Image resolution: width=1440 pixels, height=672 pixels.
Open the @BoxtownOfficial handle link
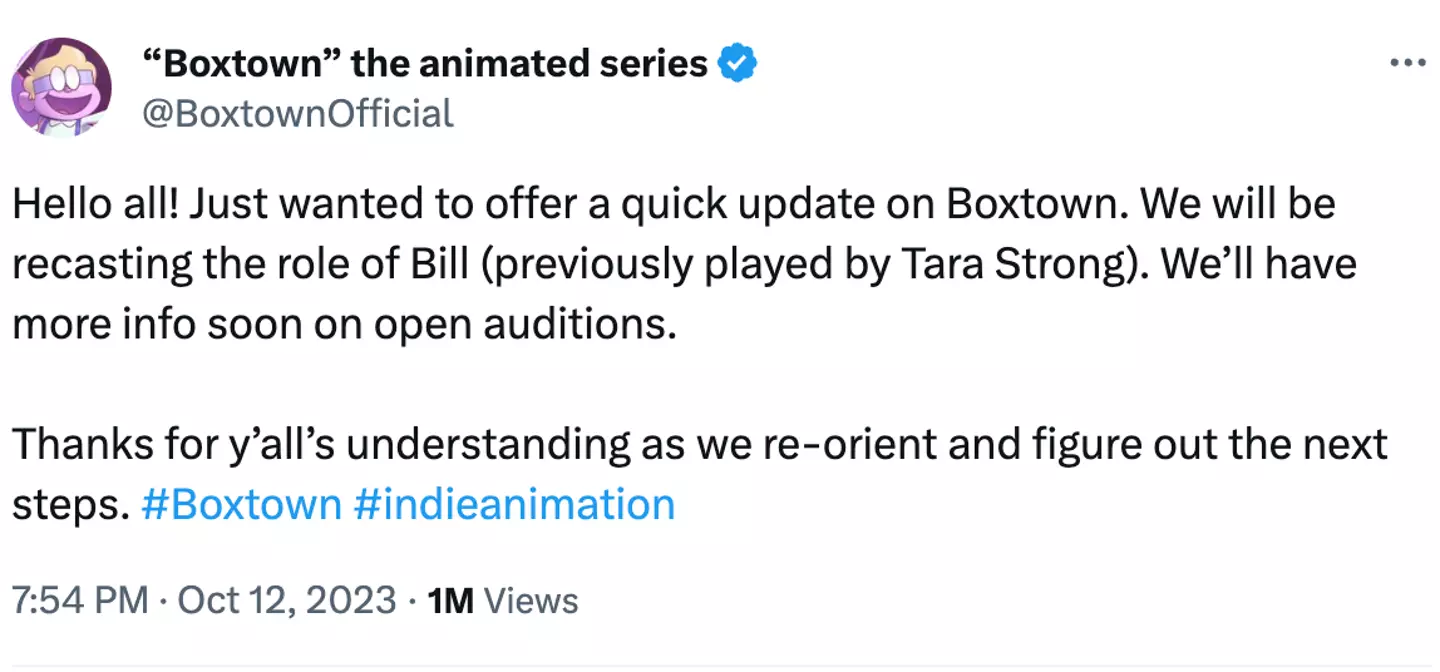click(299, 113)
